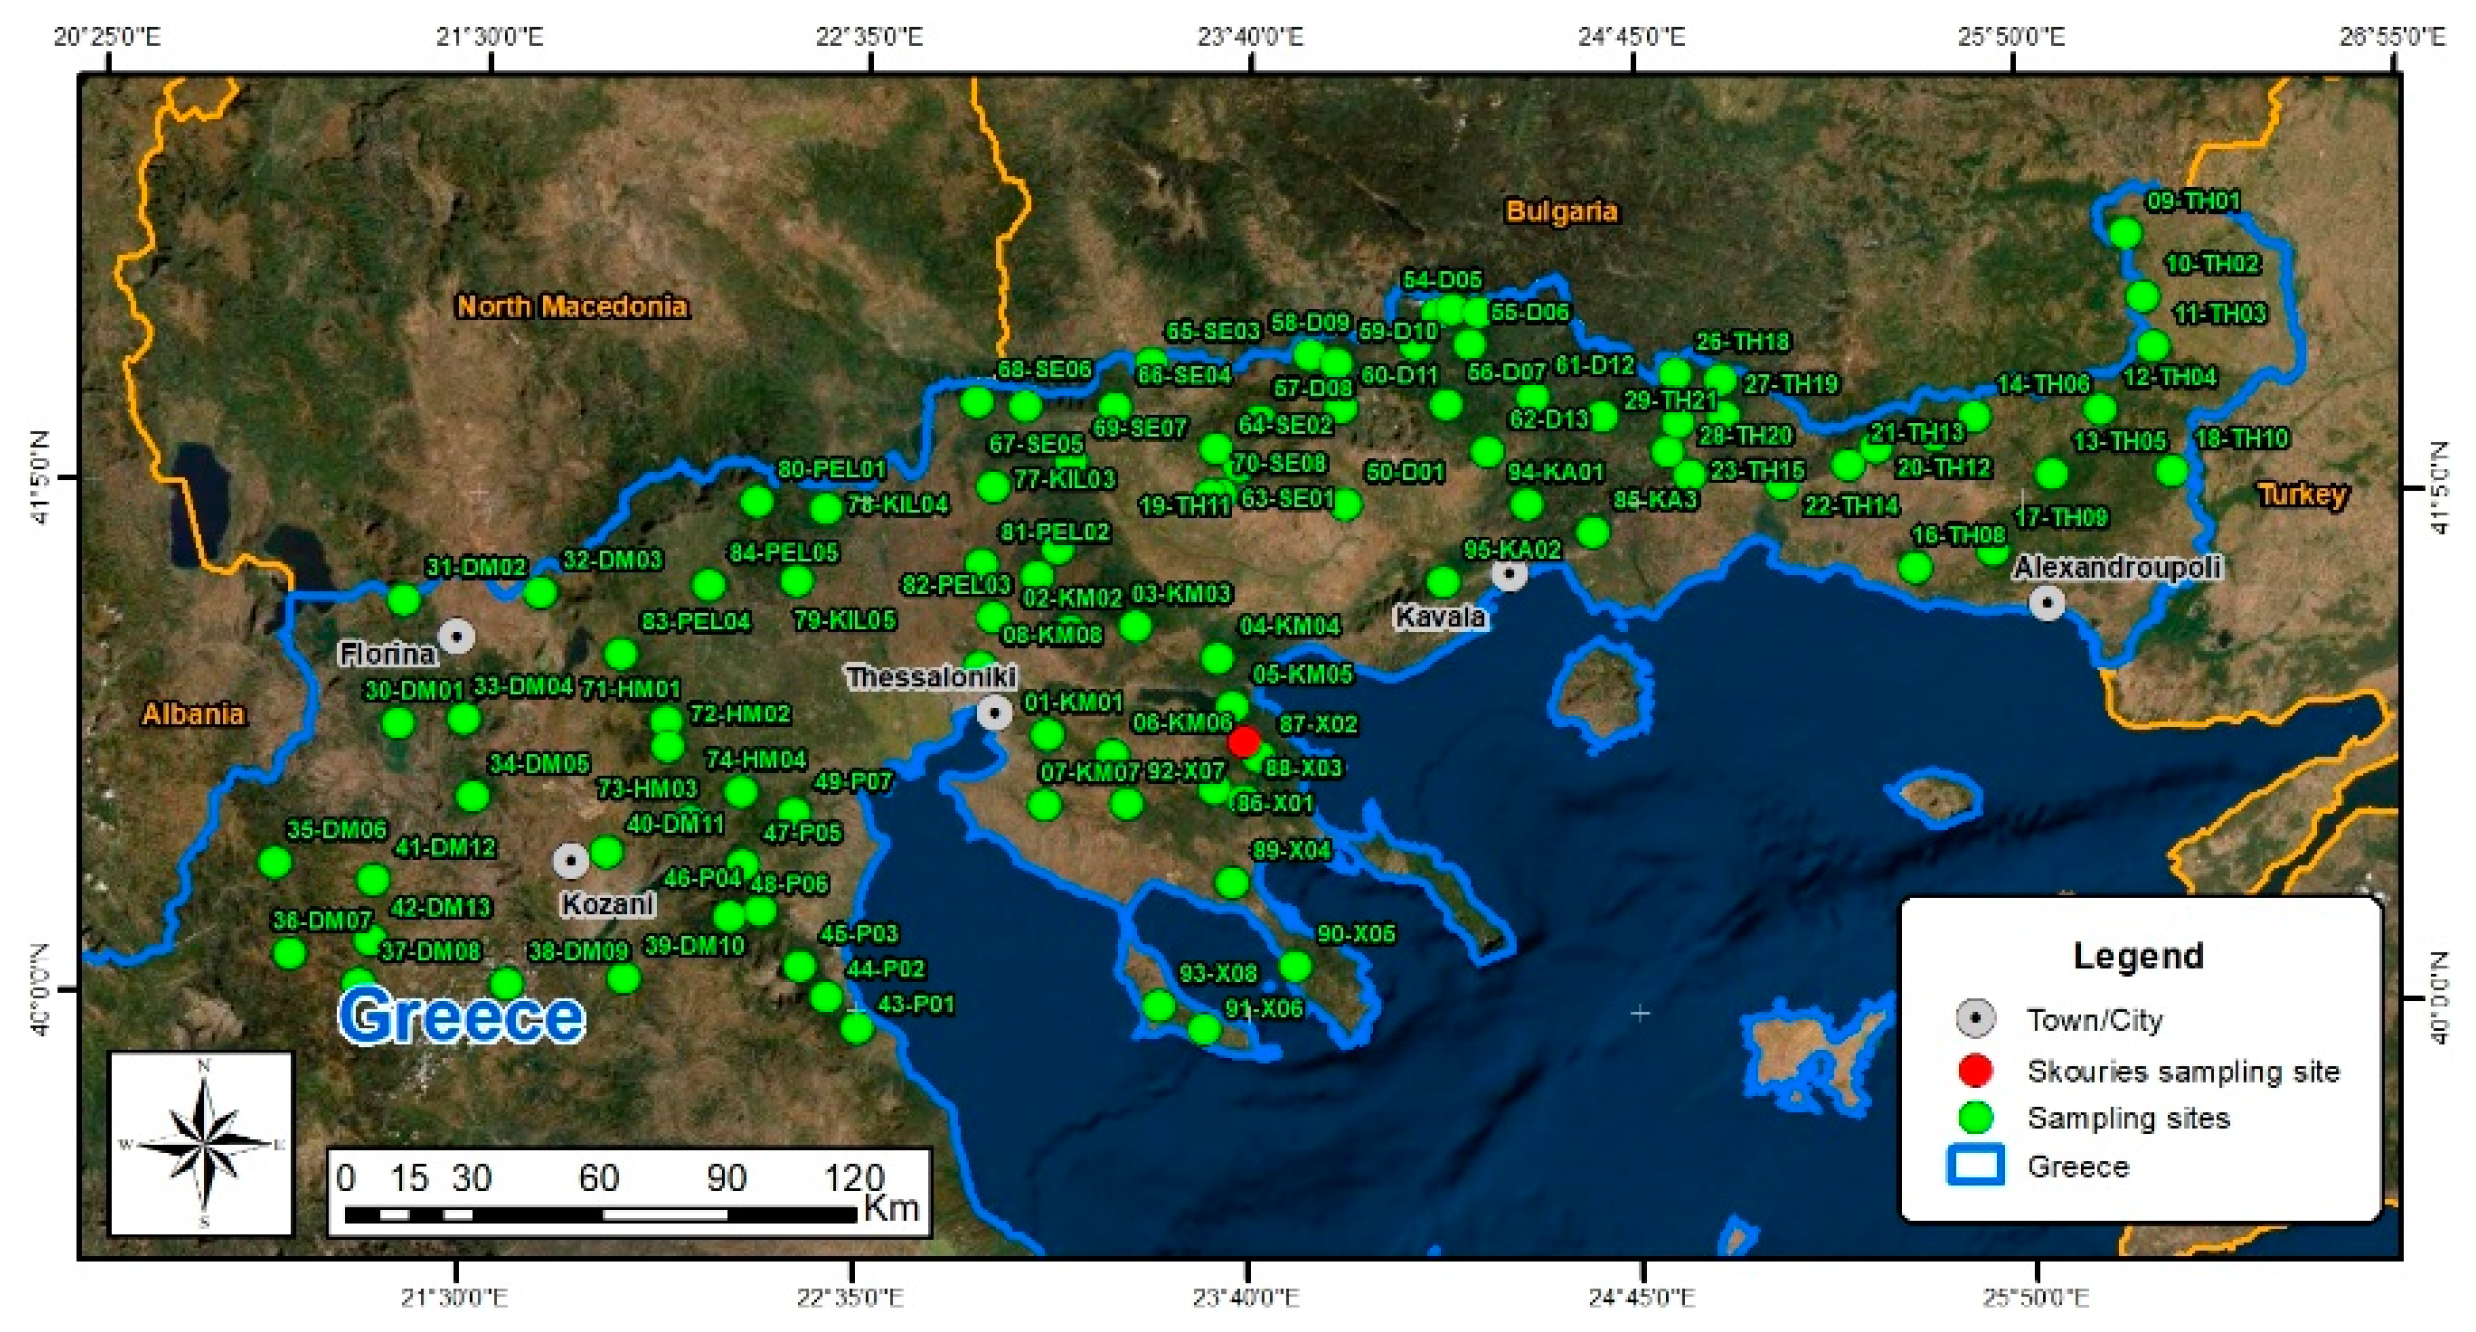Image resolution: width=2476 pixels, height=1332 pixels.
Task: Click the Kozani town marker
Action: [x=571, y=860]
